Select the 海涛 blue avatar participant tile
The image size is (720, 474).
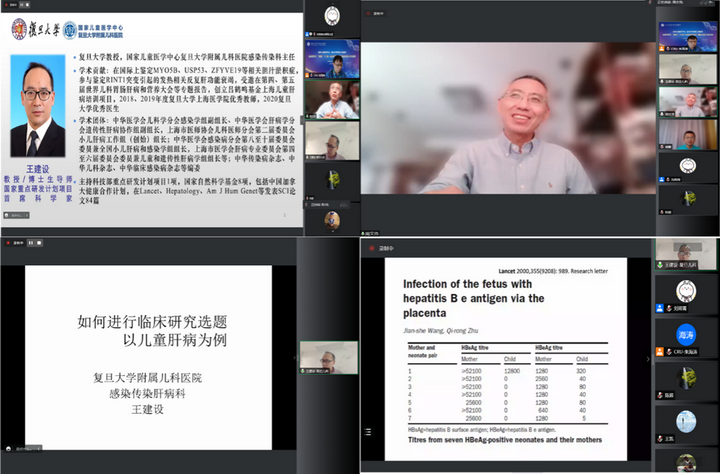coord(686,335)
